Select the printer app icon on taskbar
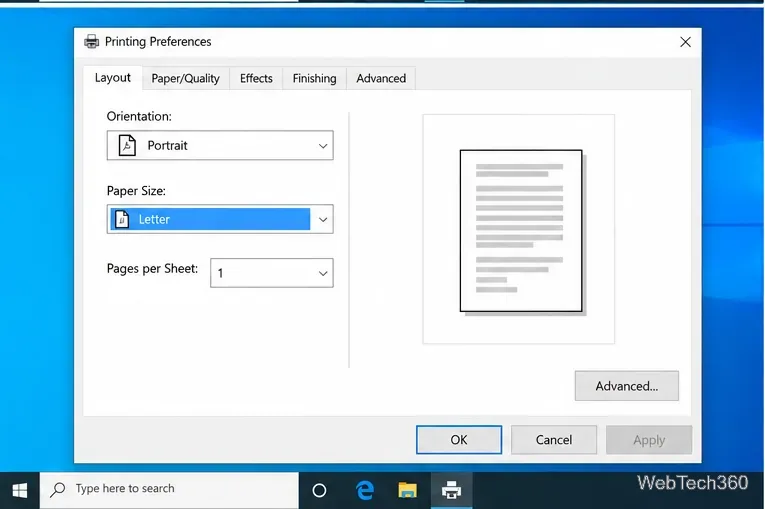The width and height of the screenshot is (765, 509). point(451,490)
